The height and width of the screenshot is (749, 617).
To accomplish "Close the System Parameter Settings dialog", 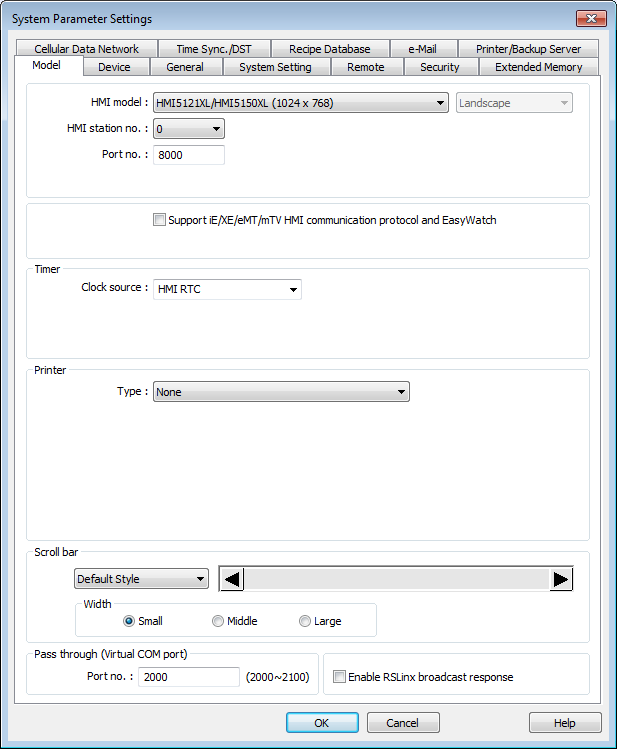I will (591, 19).
